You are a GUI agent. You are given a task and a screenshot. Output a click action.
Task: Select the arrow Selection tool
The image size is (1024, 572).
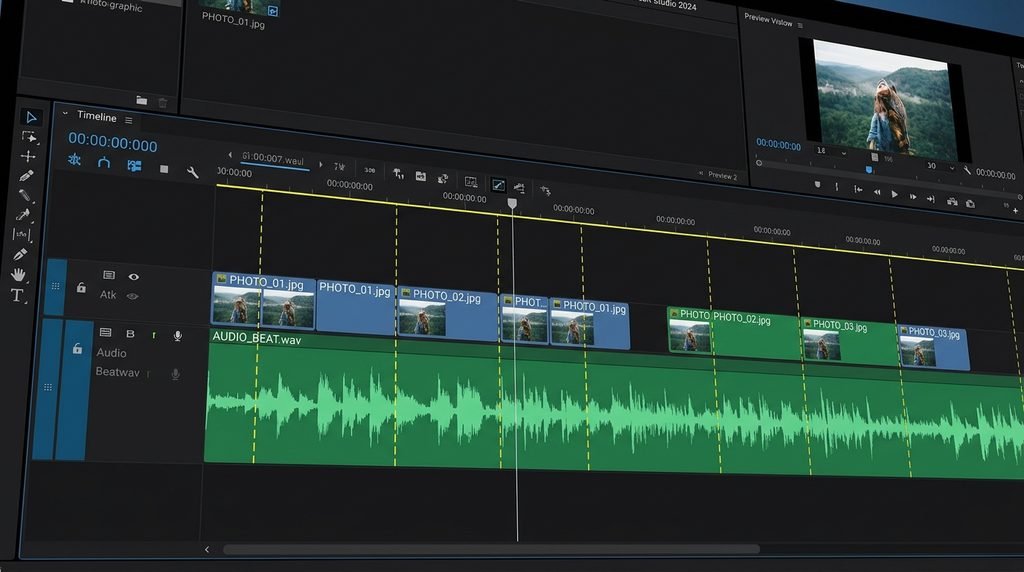coord(31,118)
